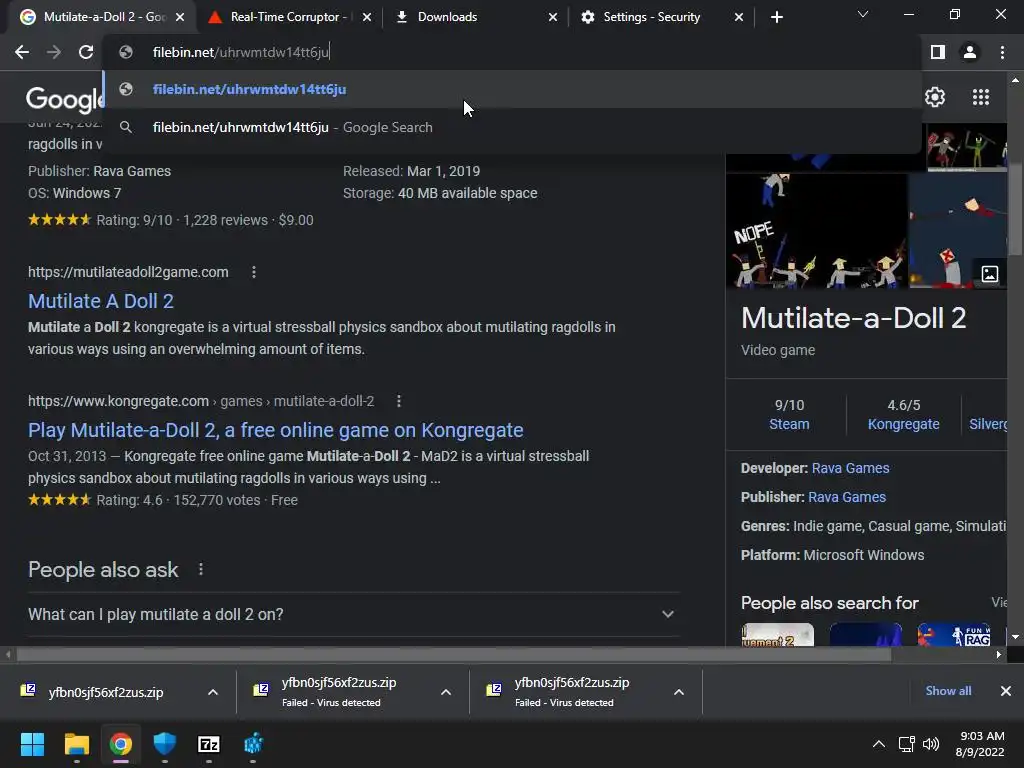The image size is (1024, 768).
Task: Open File Explorer from the taskbar
Action: coord(76,744)
